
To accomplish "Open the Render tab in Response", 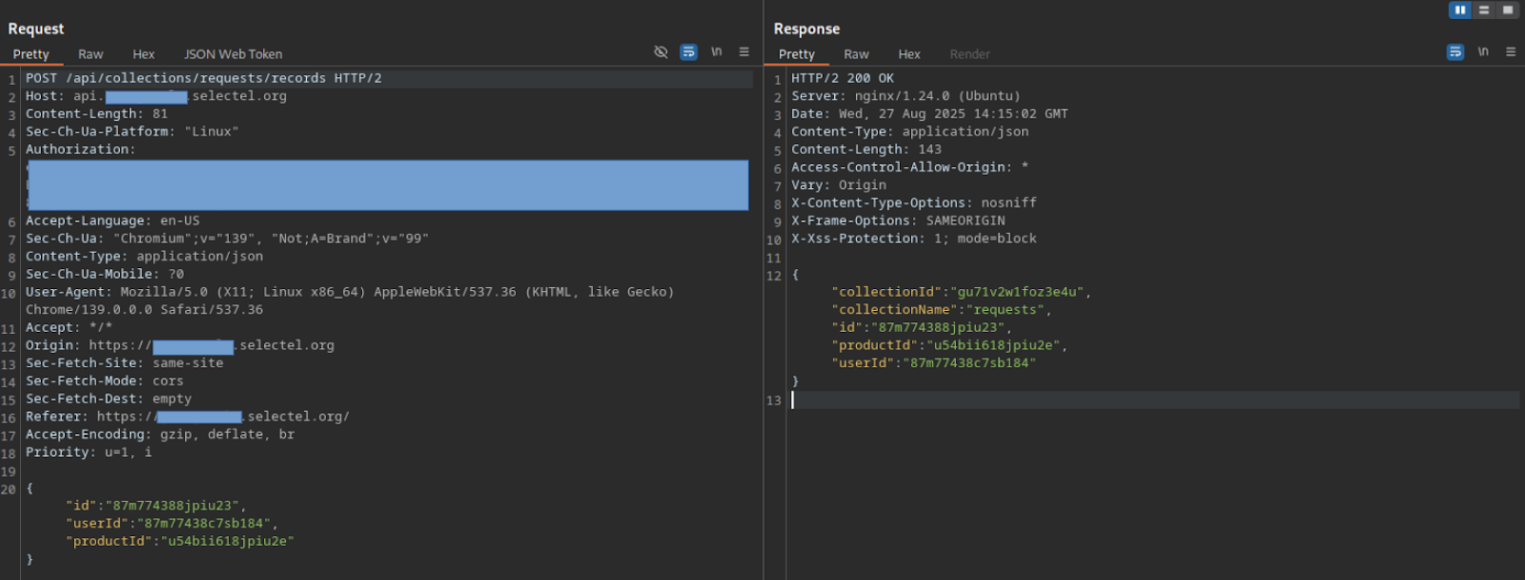I will pyautogui.click(x=970, y=54).
